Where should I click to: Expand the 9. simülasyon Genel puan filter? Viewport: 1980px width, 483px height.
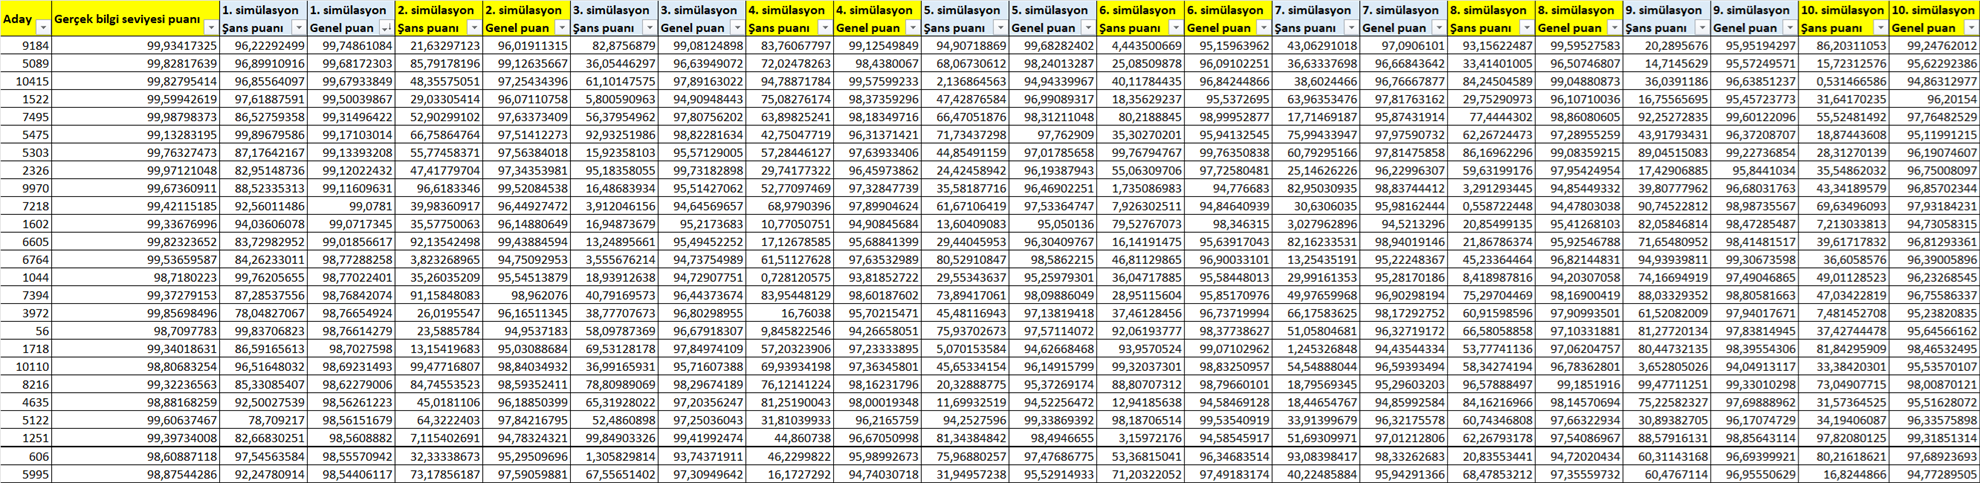[x=1790, y=28]
